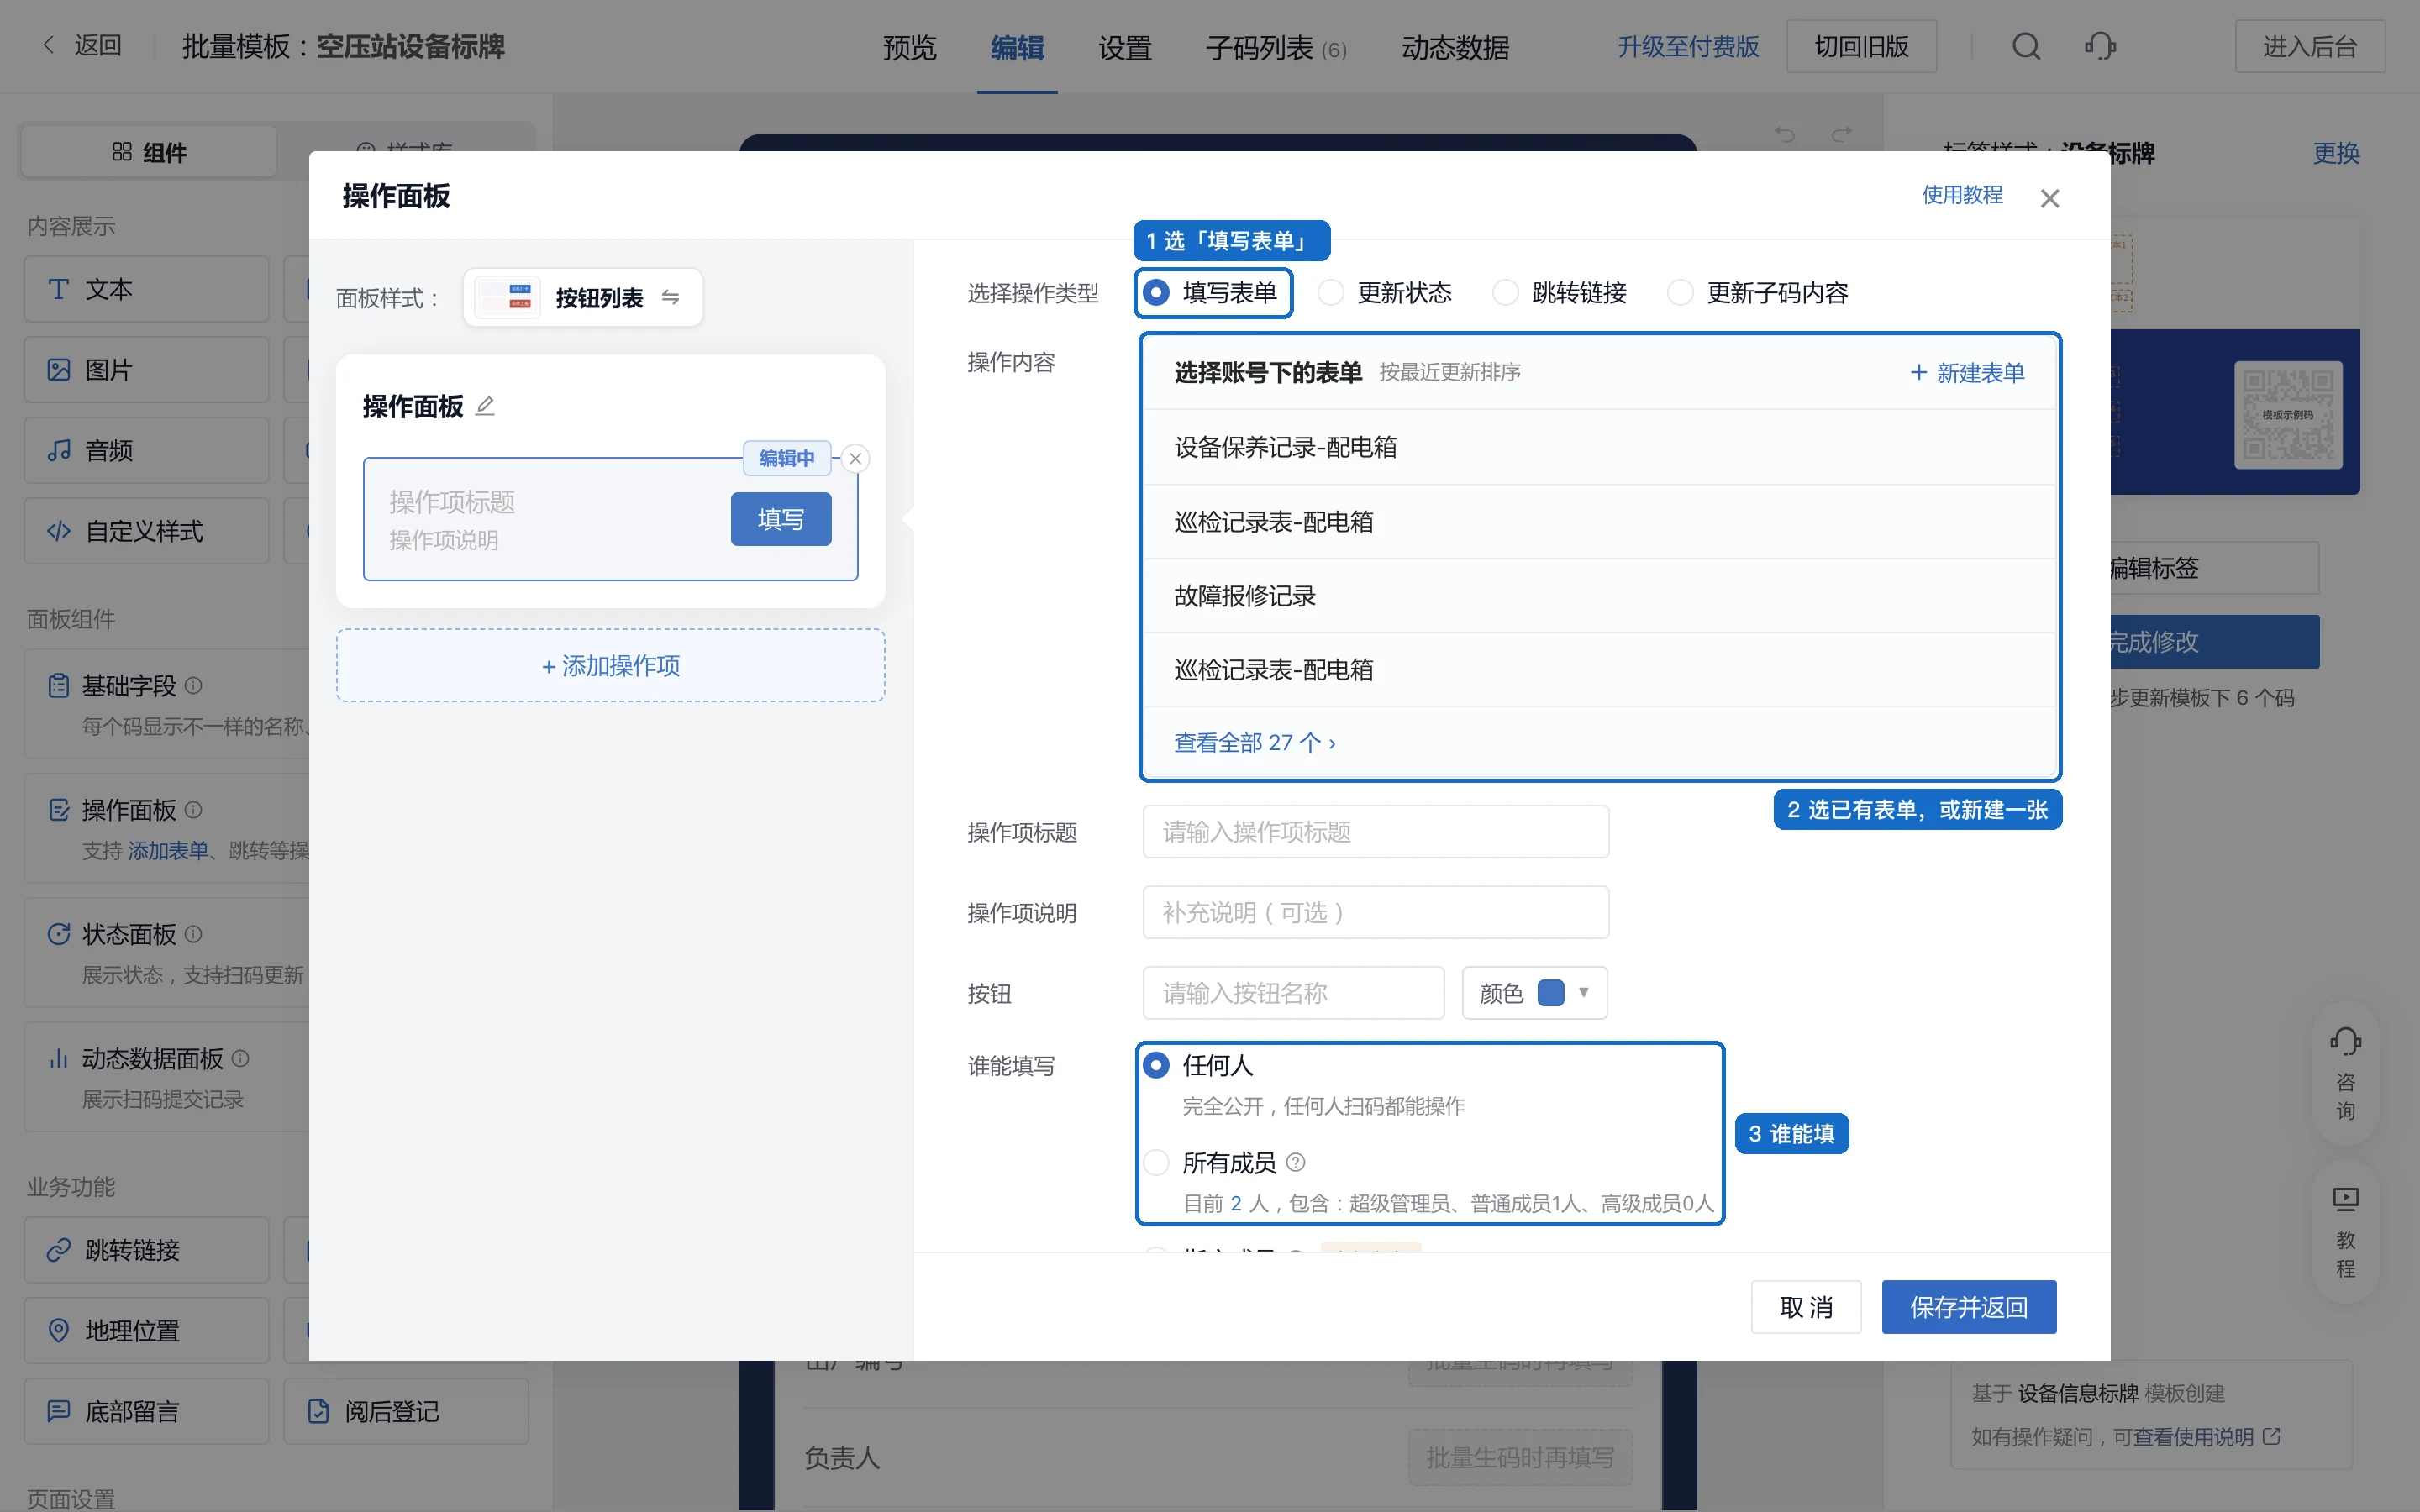The height and width of the screenshot is (1512, 2420).
Task: Add the 自定义样式 component
Action: coord(147,531)
